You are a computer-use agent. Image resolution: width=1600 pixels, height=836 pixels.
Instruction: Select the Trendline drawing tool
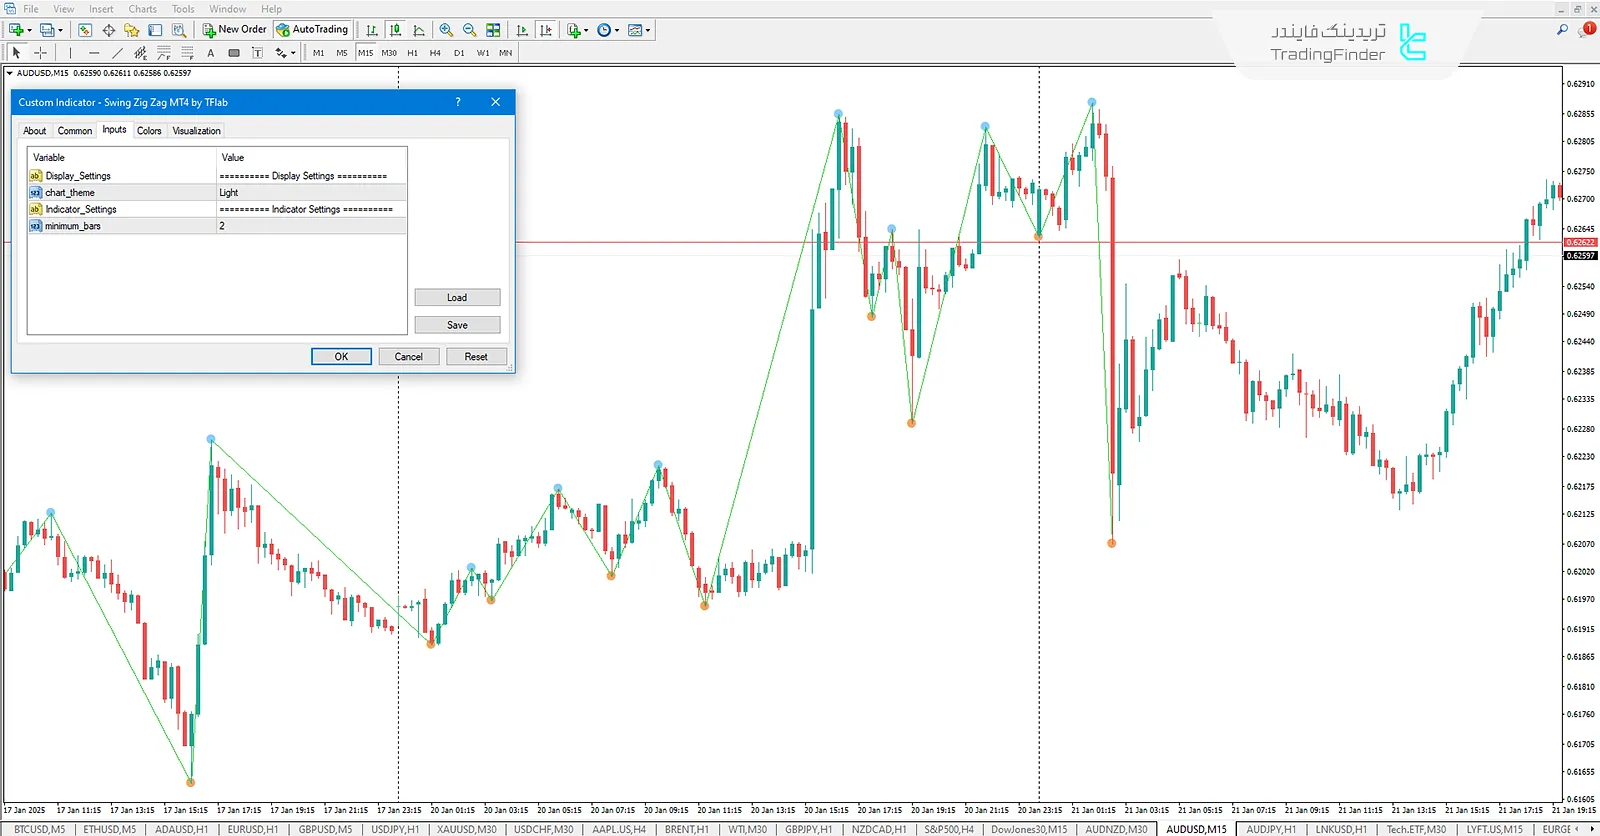[x=117, y=53]
